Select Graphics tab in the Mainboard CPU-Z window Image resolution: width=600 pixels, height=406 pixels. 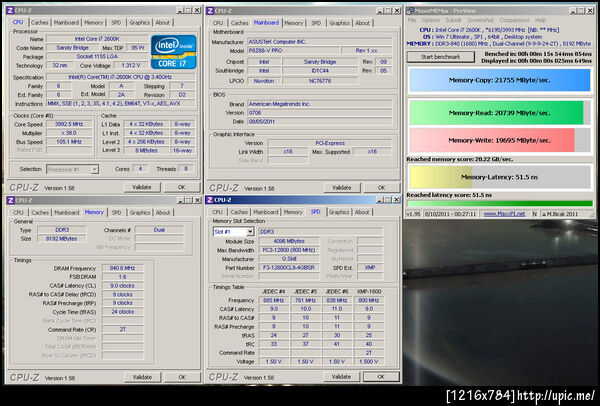coord(340,21)
